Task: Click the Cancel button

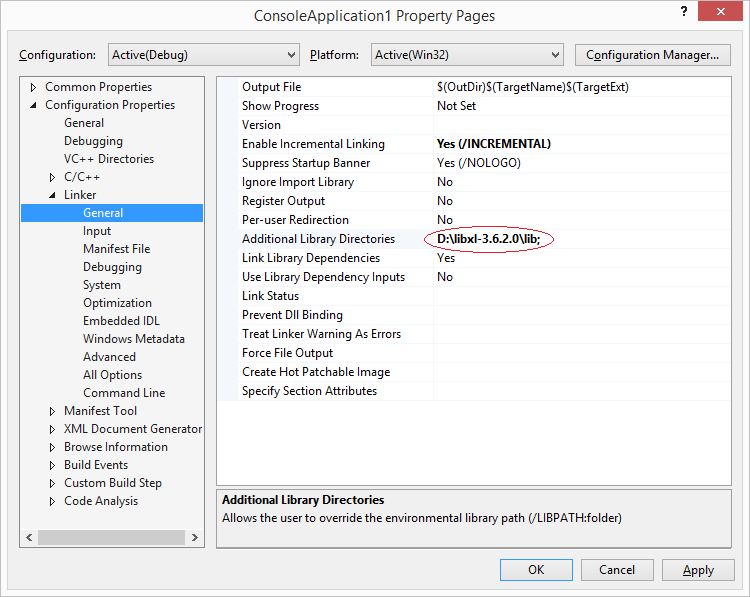Action: (617, 570)
